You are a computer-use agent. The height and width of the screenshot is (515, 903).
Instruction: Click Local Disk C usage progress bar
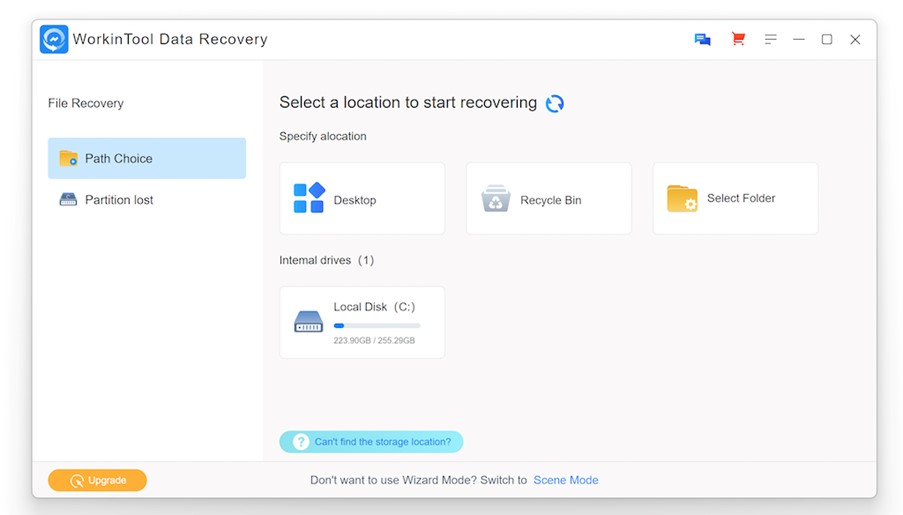click(x=377, y=325)
